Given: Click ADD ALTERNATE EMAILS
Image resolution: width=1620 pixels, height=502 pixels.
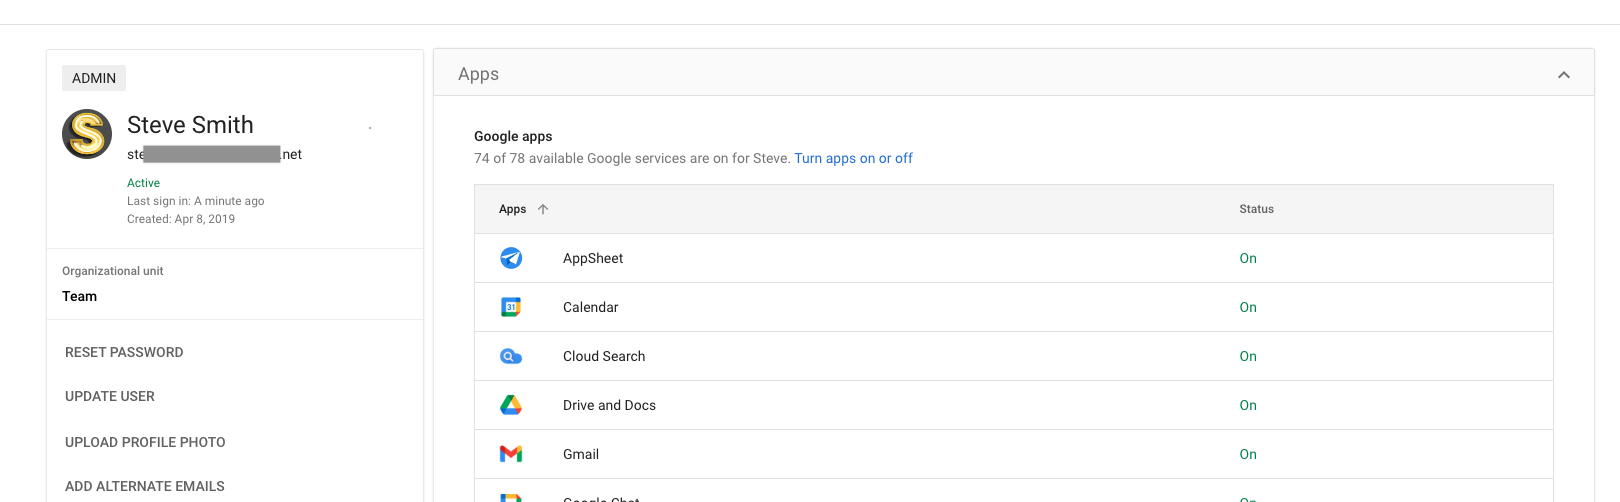Looking at the screenshot, I should 145,486.
